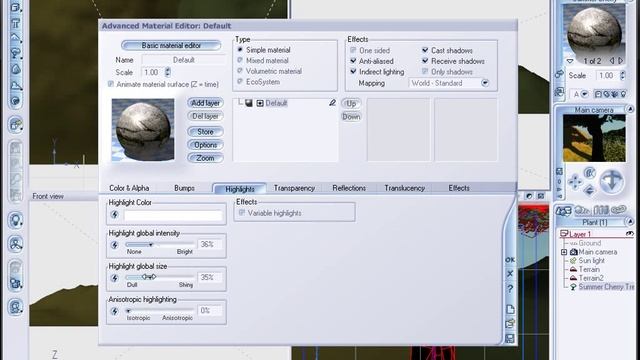Click the pencil edit icon on Default layer
This screenshot has width=640, height=360.
(x=332, y=103)
